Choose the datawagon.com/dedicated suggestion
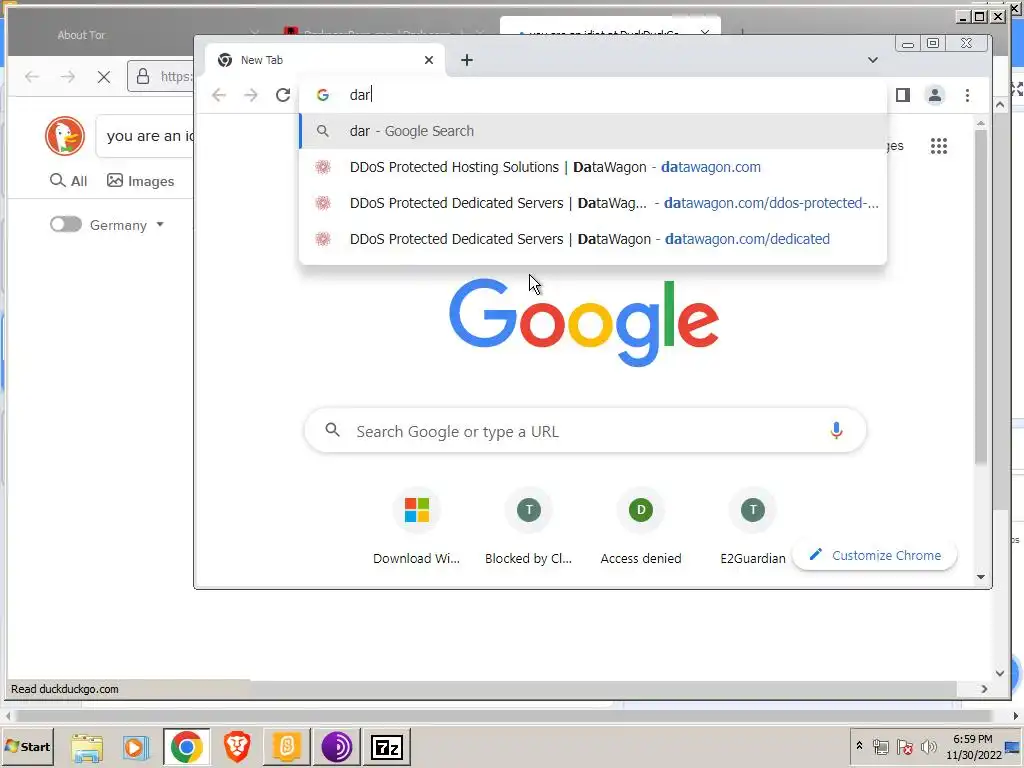The image size is (1024, 768). (593, 239)
